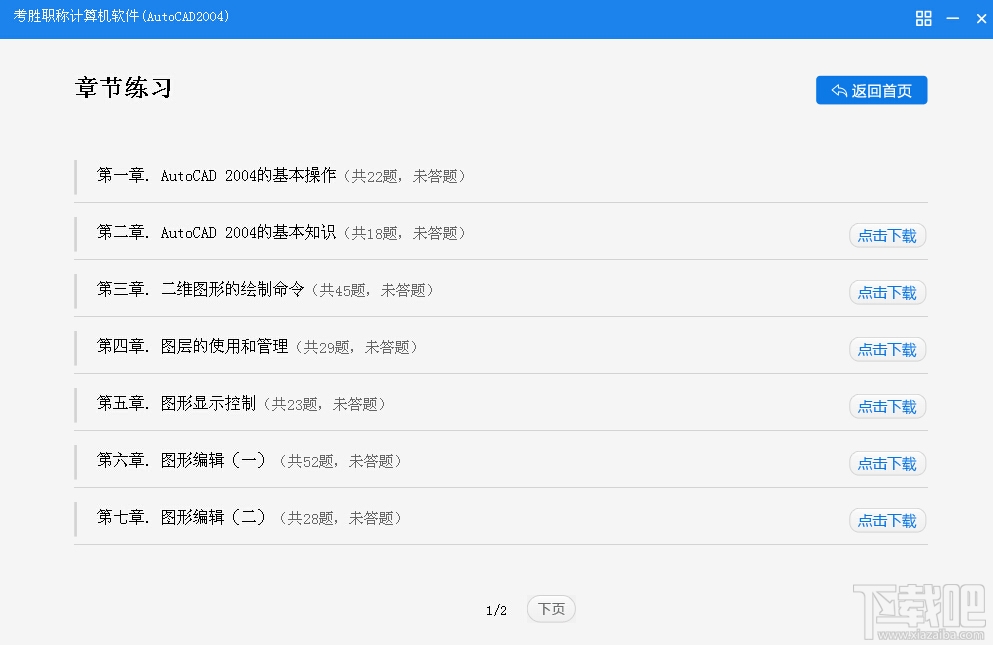Image resolution: width=993 pixels, height=645 pixels.
Task: Click 点击下载 for 第四章
Action: tap(887, 350)
